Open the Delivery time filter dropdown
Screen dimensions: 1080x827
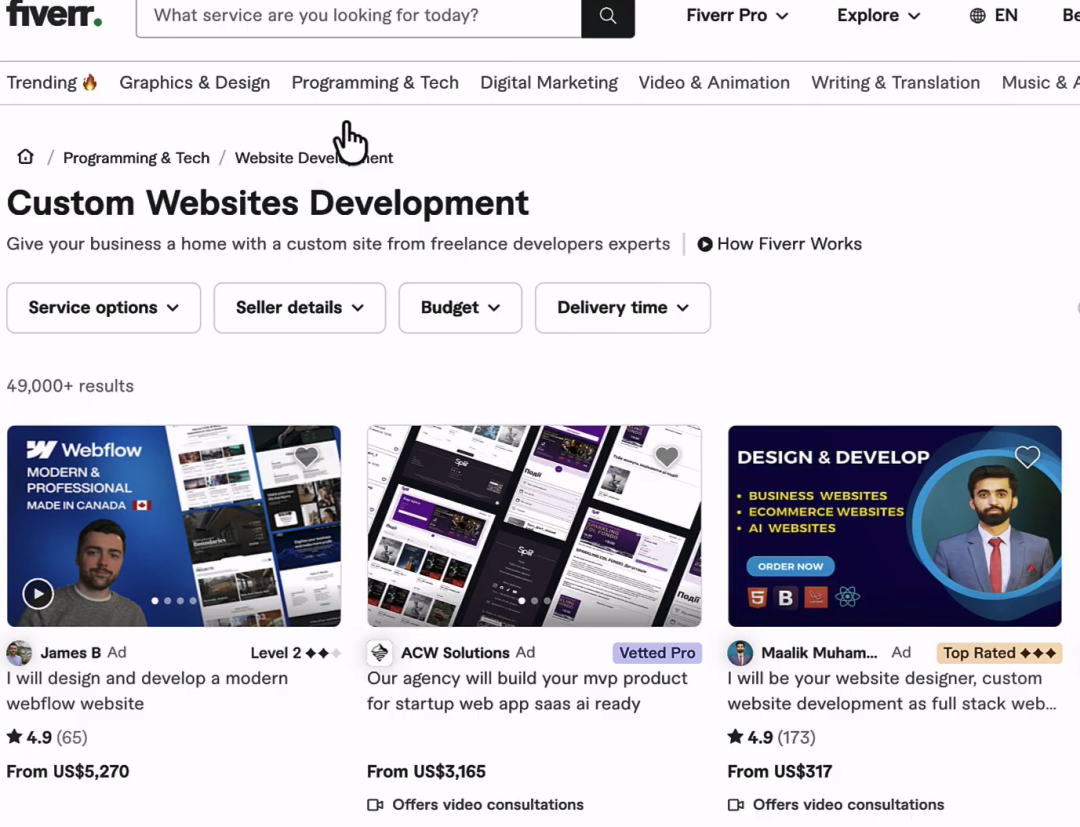[623, 308]
